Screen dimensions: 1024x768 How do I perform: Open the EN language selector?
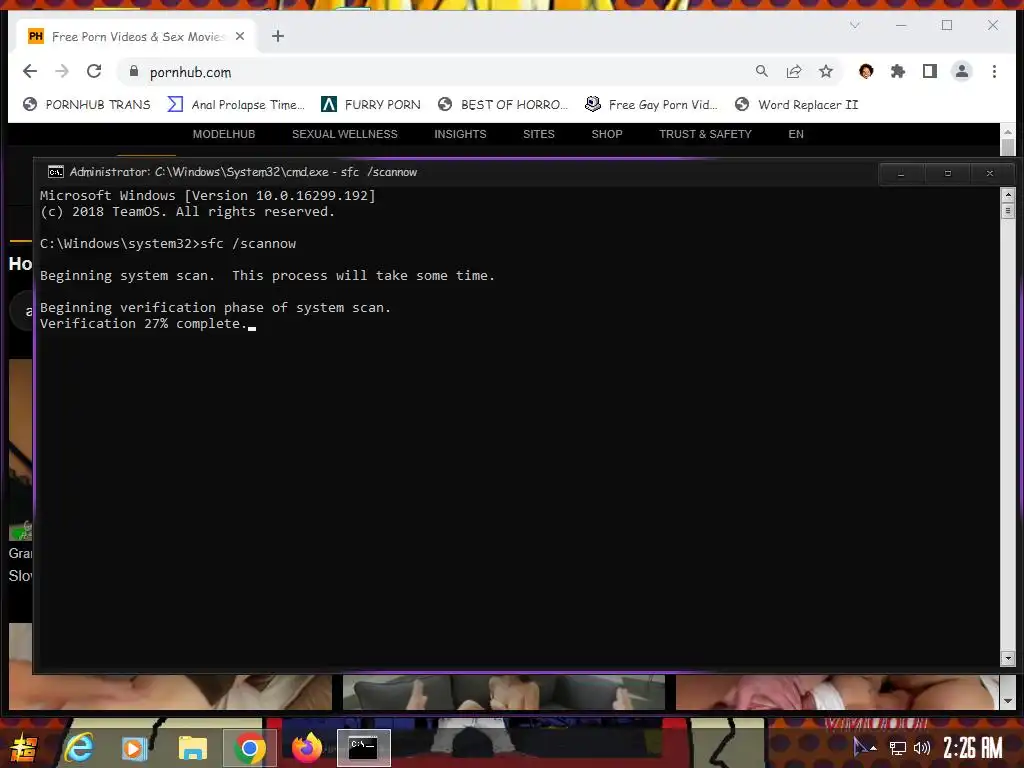[796, 134]
